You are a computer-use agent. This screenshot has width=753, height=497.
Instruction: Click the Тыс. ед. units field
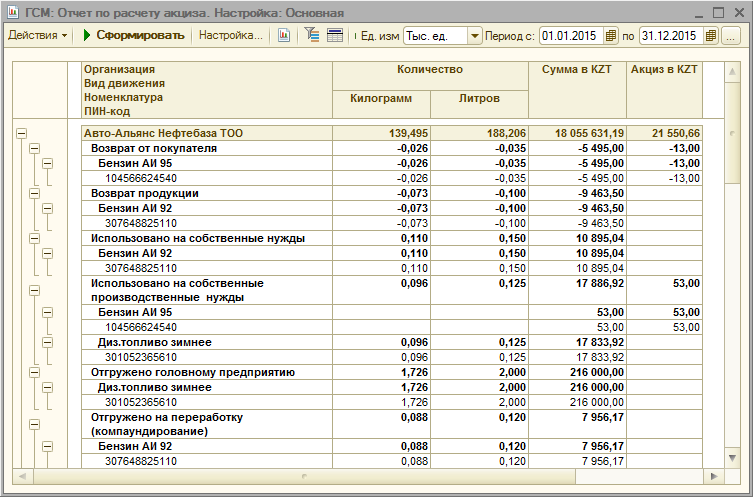(436, 36)
